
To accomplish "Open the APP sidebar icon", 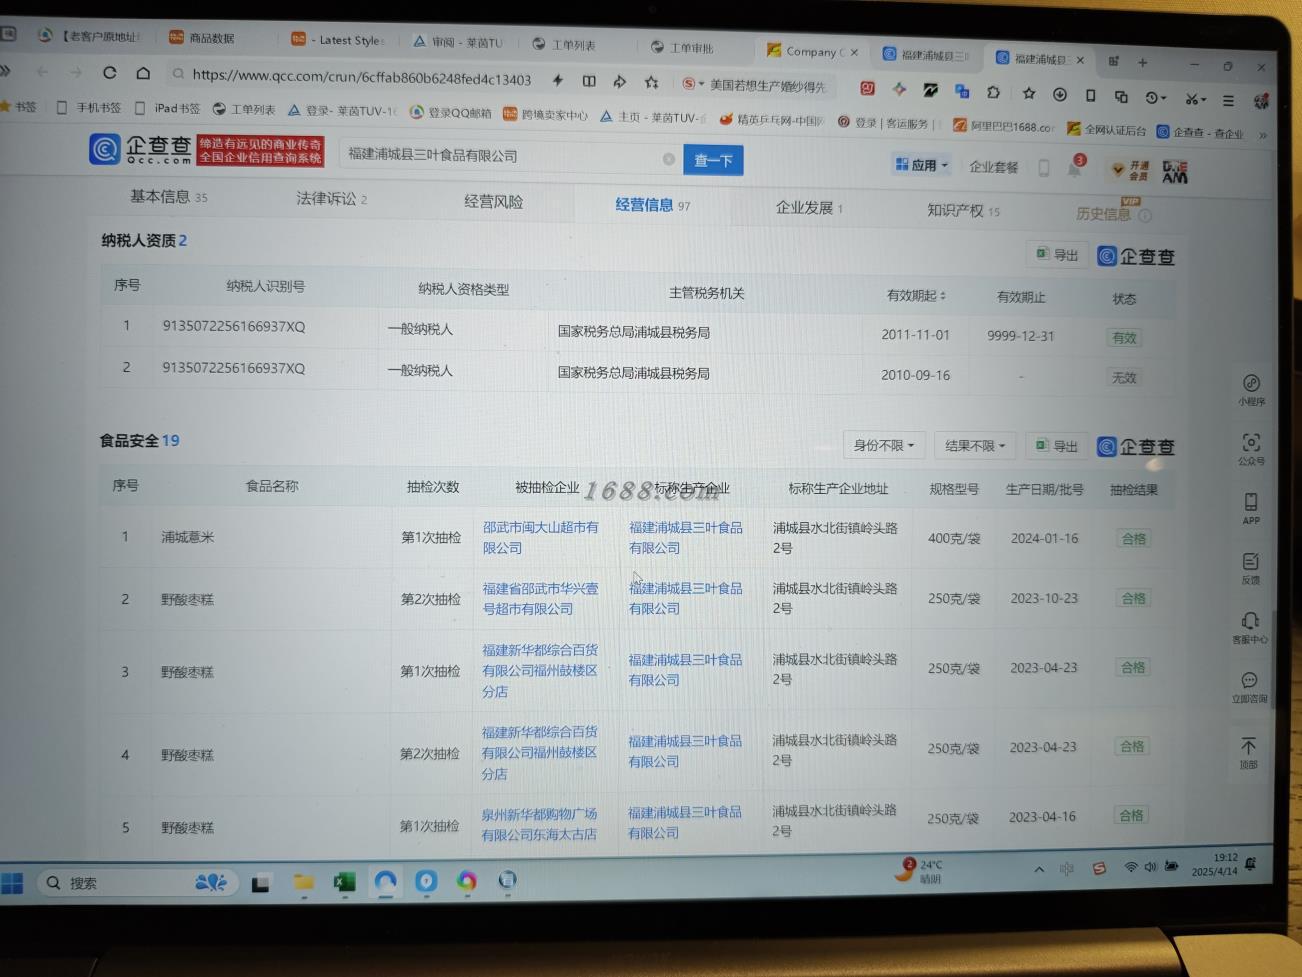I will (x=1251, y=508).
